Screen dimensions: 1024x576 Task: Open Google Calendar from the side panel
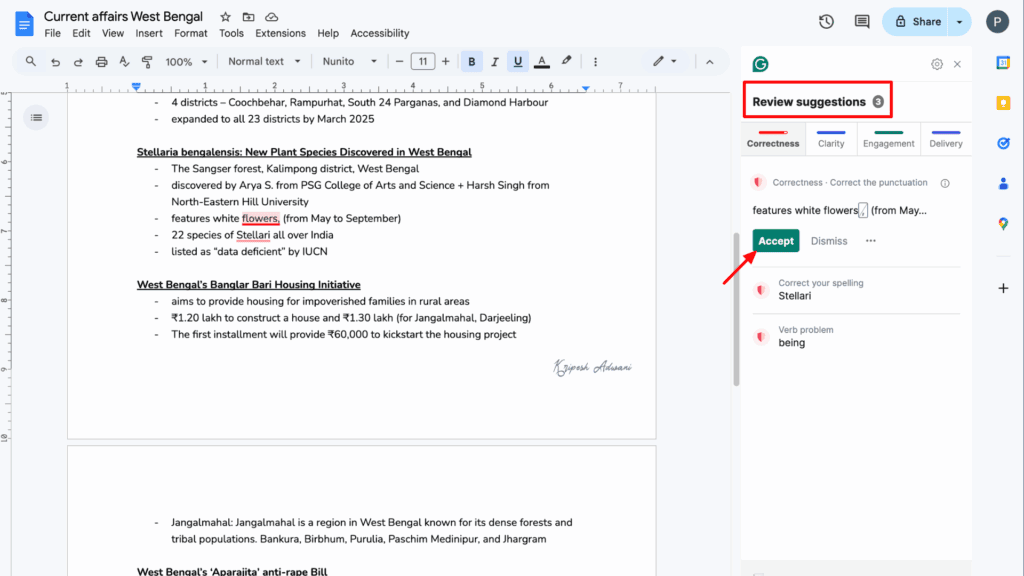[x=1003, y=63]
